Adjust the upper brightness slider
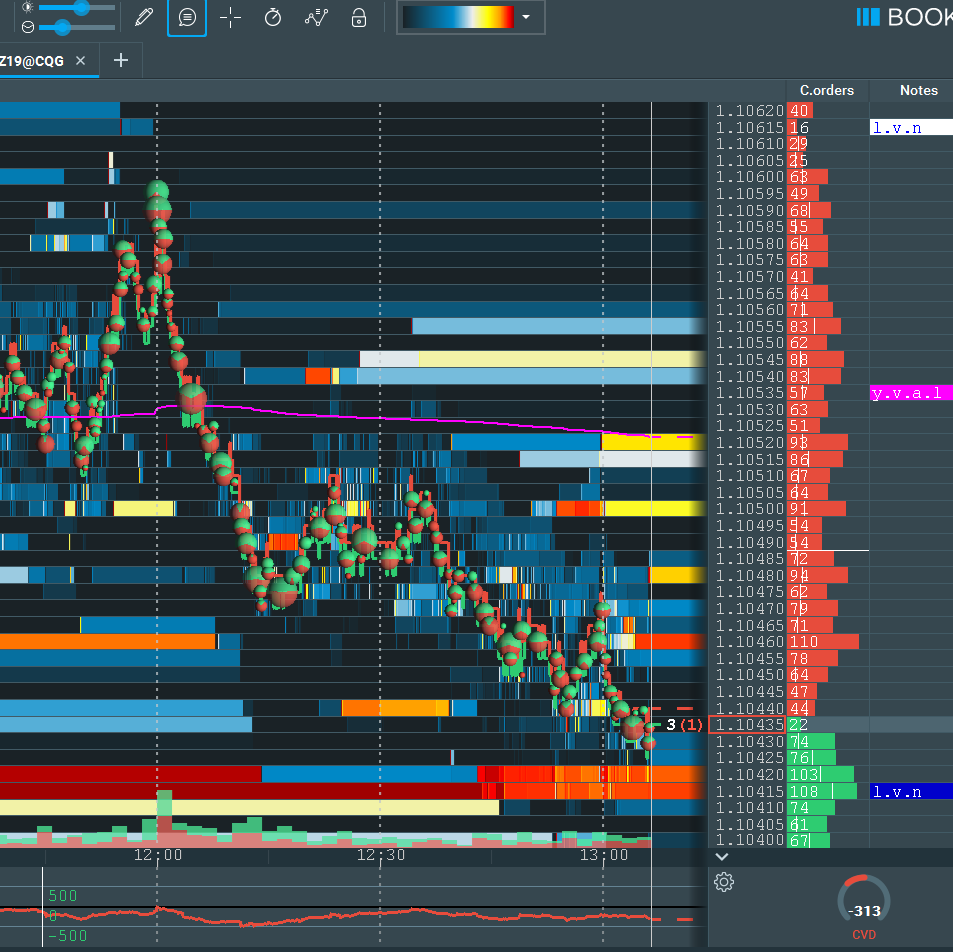 (x=81, y=7)
